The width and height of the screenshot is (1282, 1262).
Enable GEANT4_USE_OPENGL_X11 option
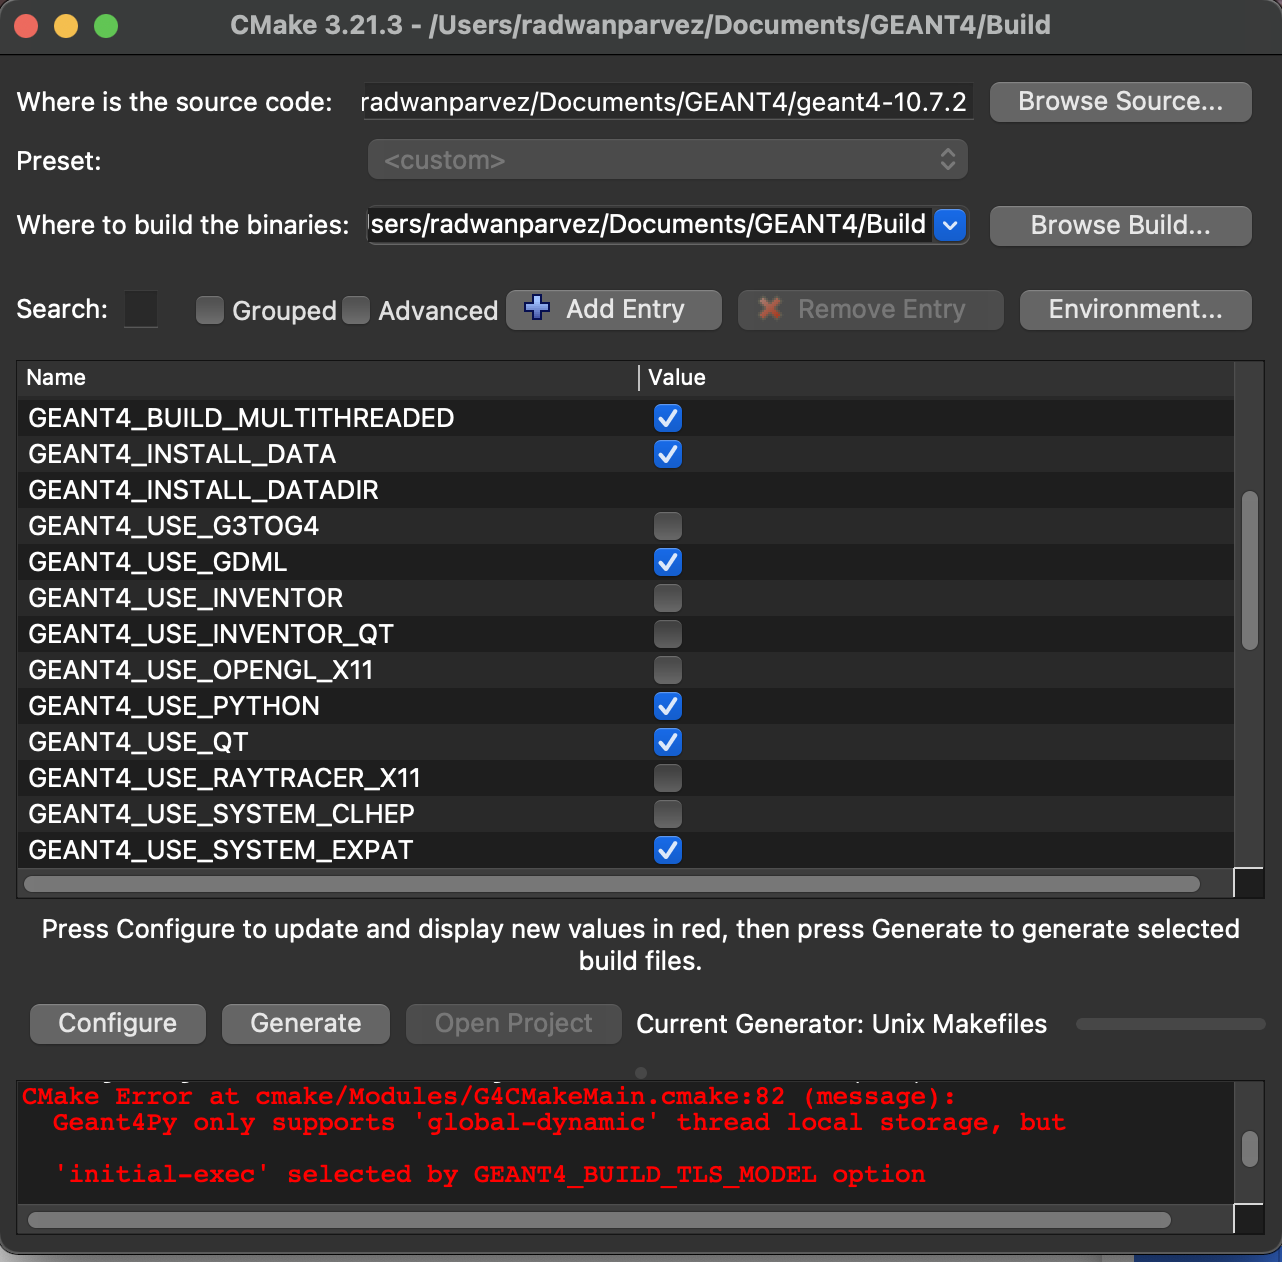[667, 670]
